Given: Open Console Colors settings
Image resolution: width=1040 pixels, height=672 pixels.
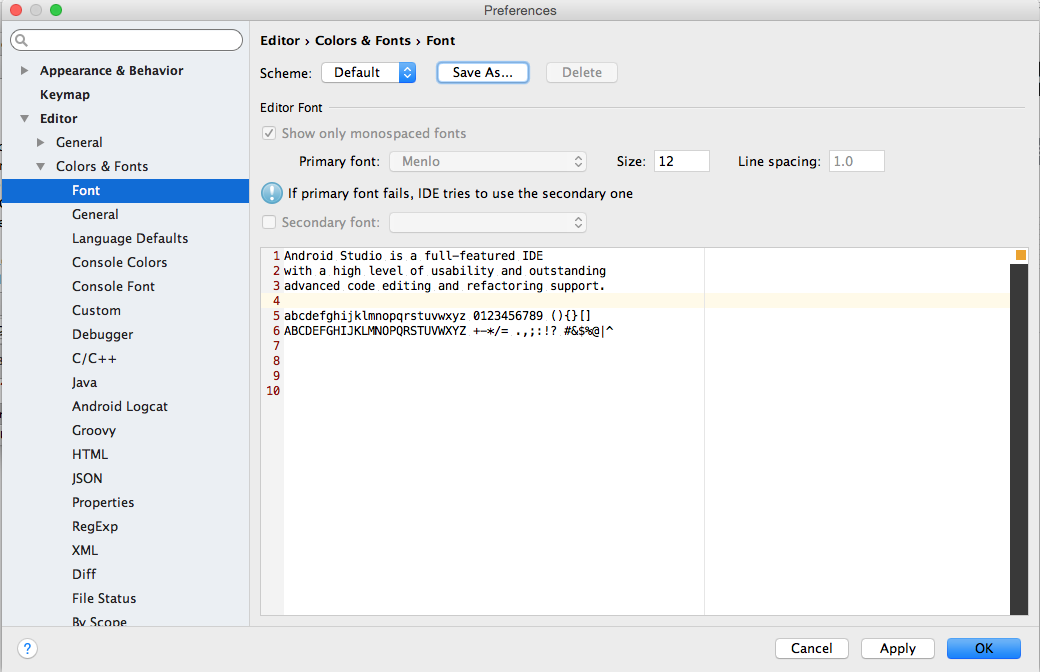Looking at the screenshot, I should pos(119,262).
